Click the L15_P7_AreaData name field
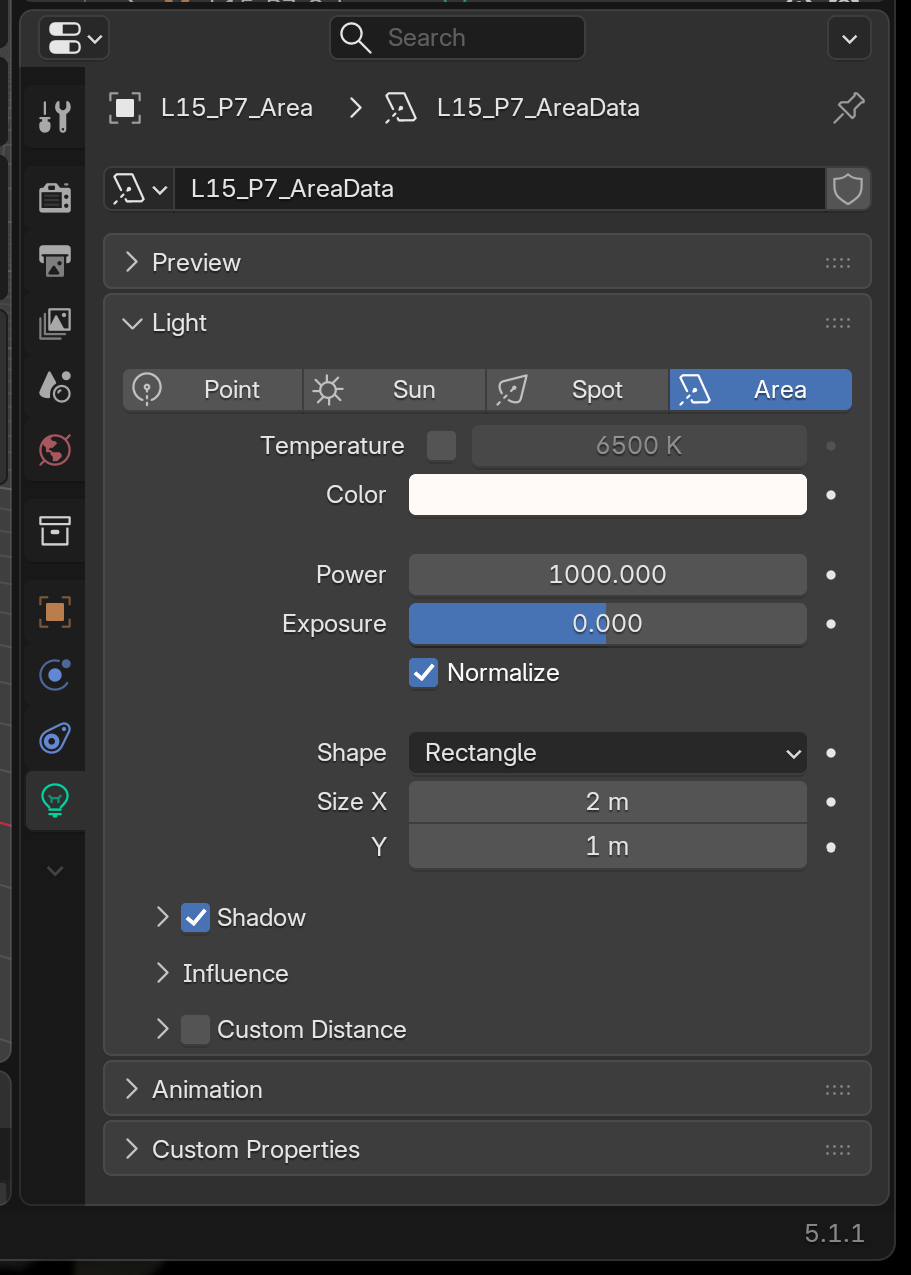911x1275 pixels. tap(500, 188)
